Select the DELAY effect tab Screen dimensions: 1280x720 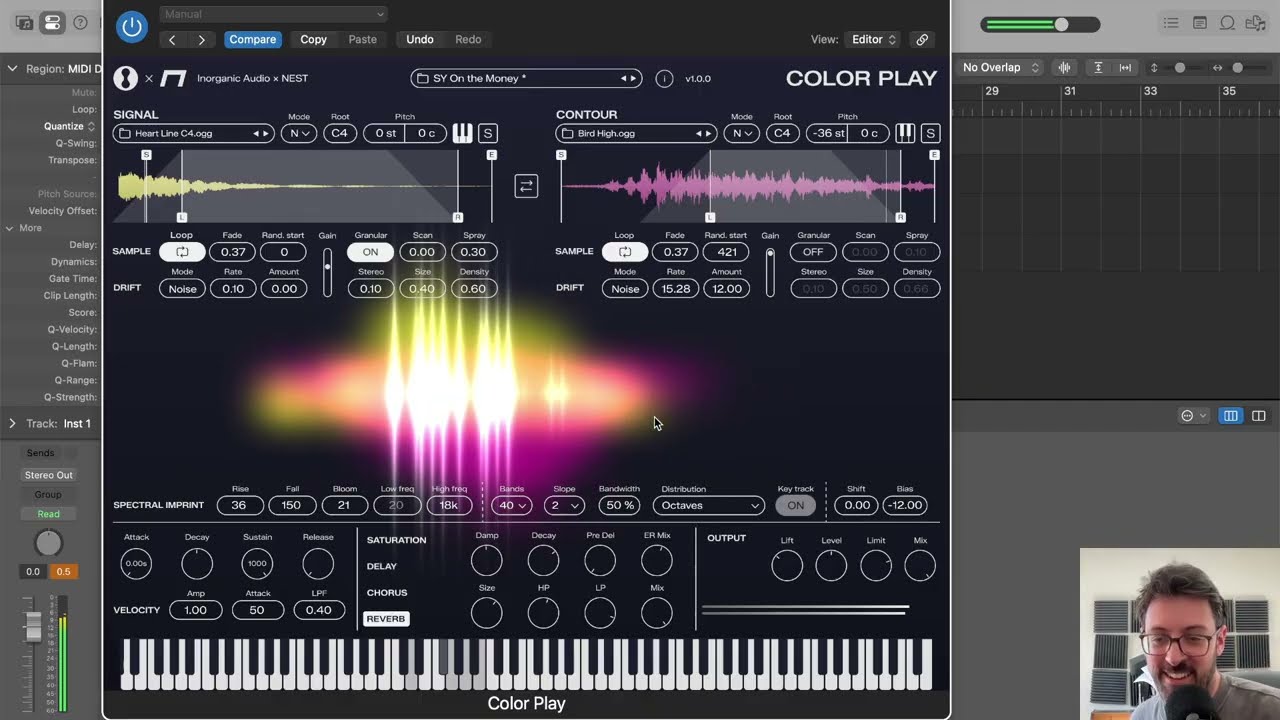[382, 566]
